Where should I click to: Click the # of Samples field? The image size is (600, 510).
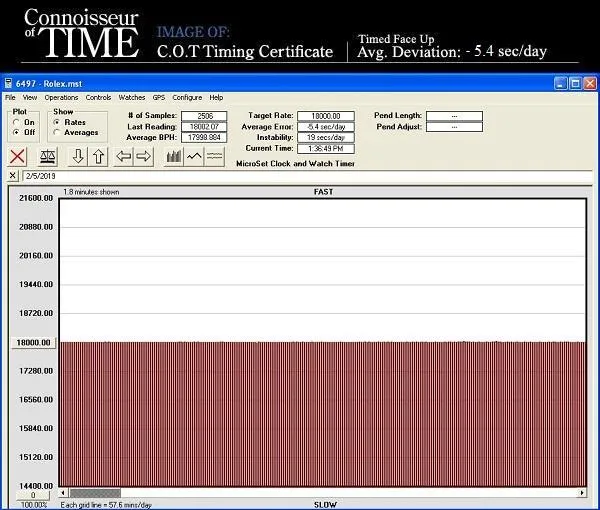204,116
